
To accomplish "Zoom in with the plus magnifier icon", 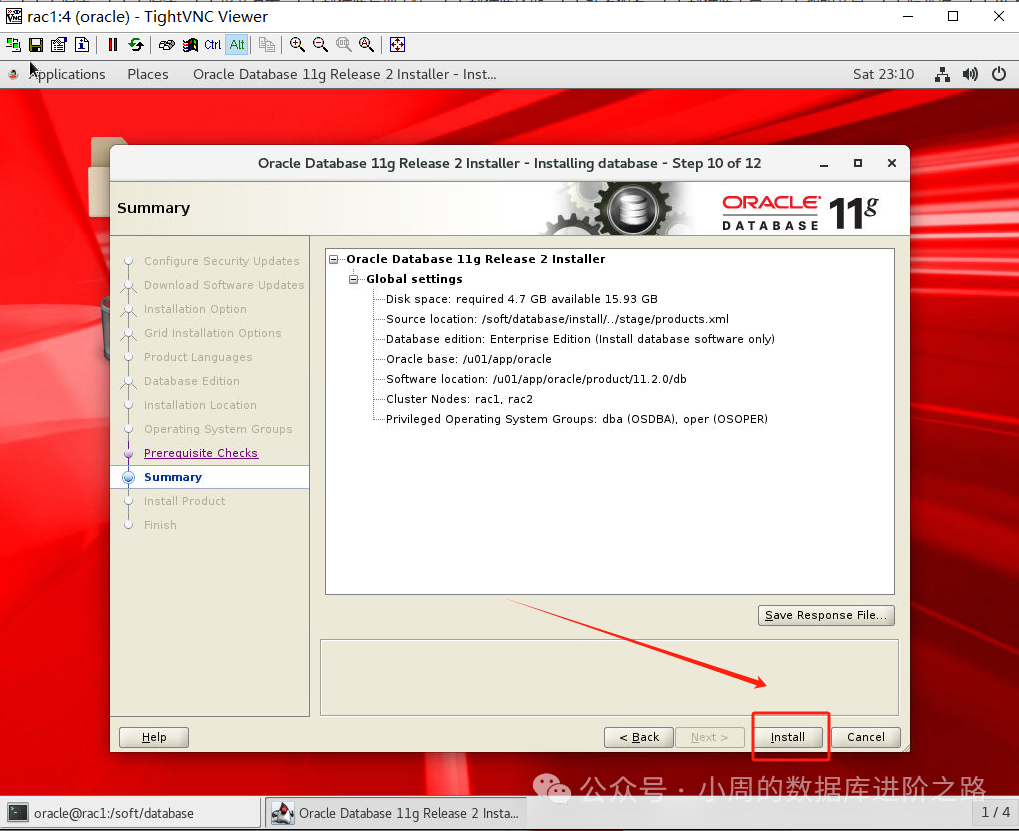I will coord(297,45).
